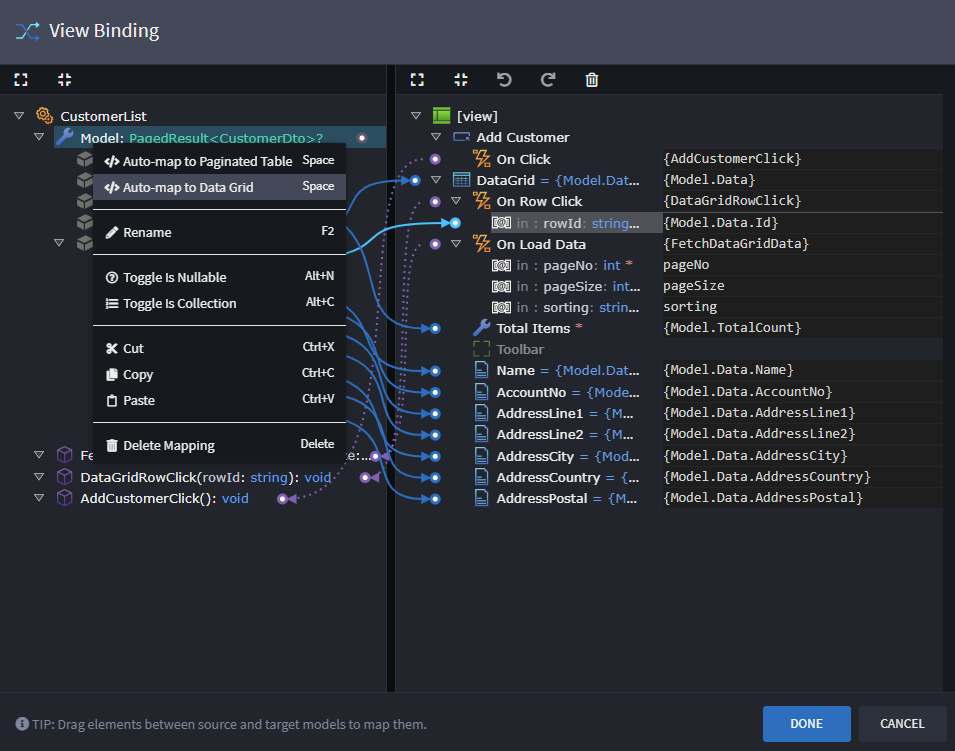The width and height of the screenshot is (955, 751).
Task: Select Toggle Is Nullable menu item
Action: (x=219, y=277)
